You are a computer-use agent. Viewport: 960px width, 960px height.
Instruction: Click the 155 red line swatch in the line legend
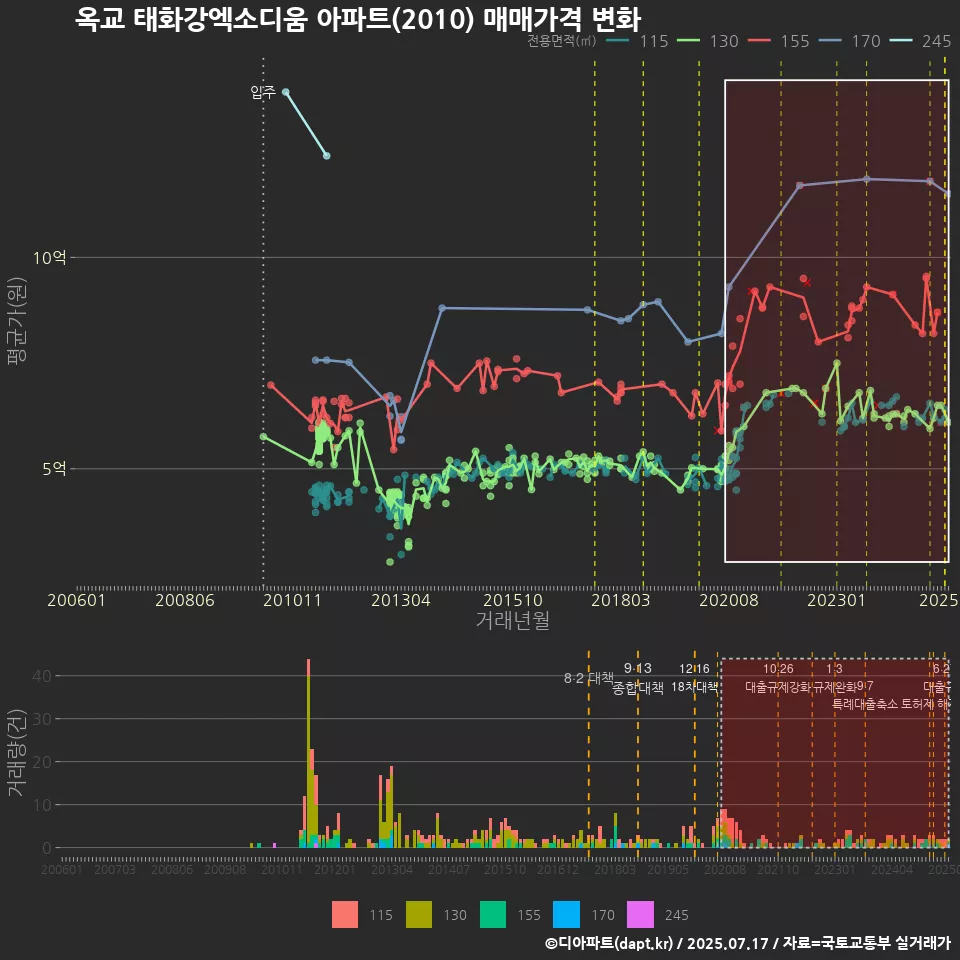tap(759, 41)
